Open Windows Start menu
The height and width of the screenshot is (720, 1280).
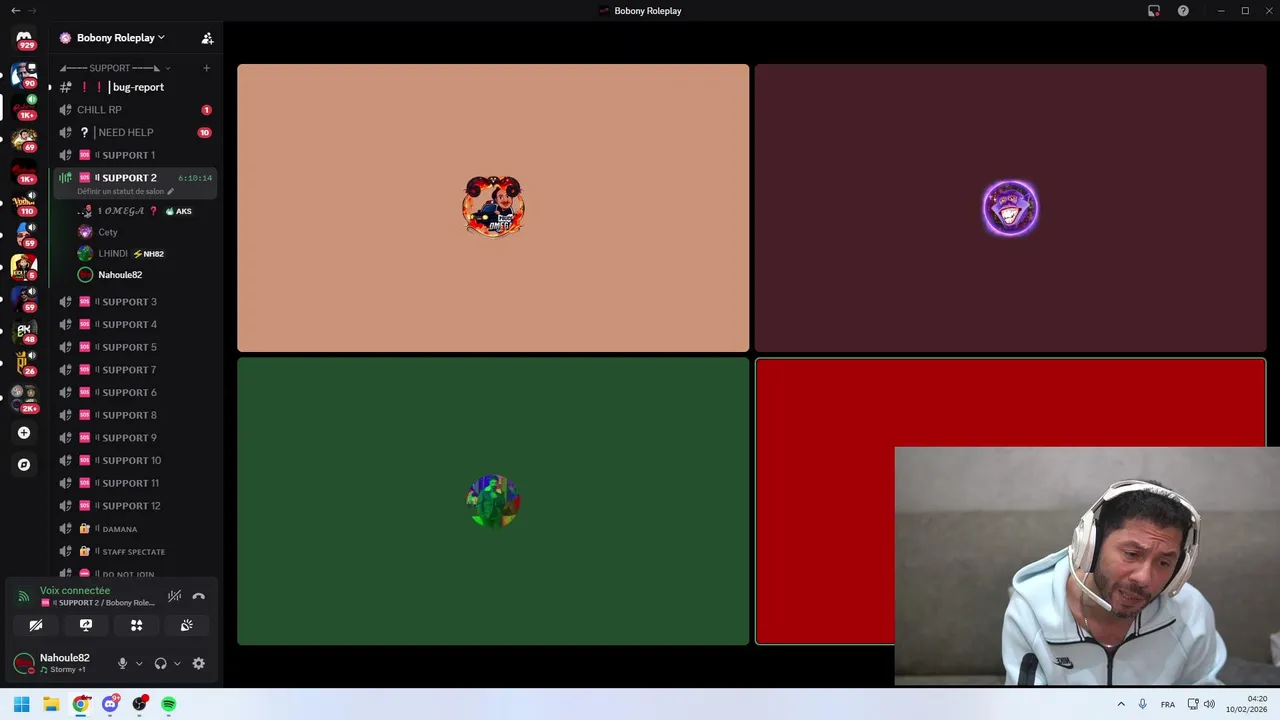coord(21,704)
